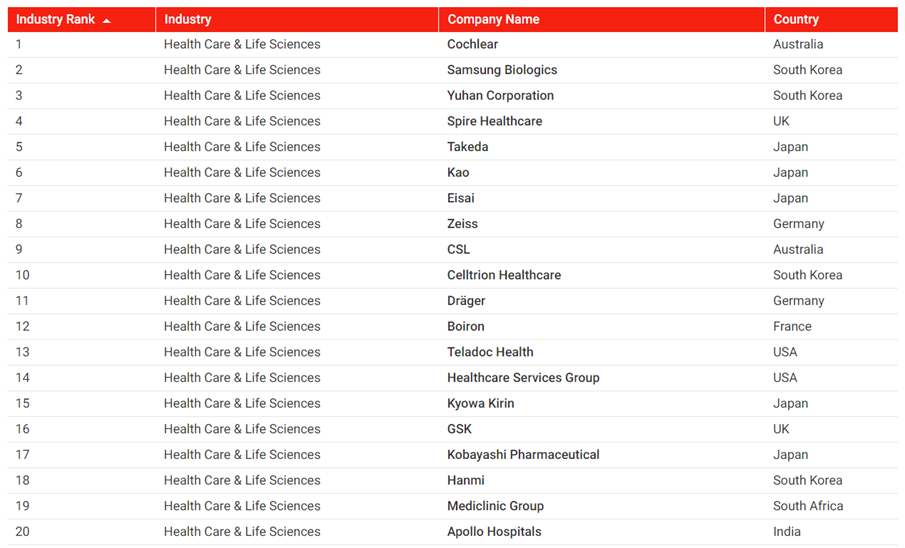Sort by the Industry Rank column header

(56, 19)
